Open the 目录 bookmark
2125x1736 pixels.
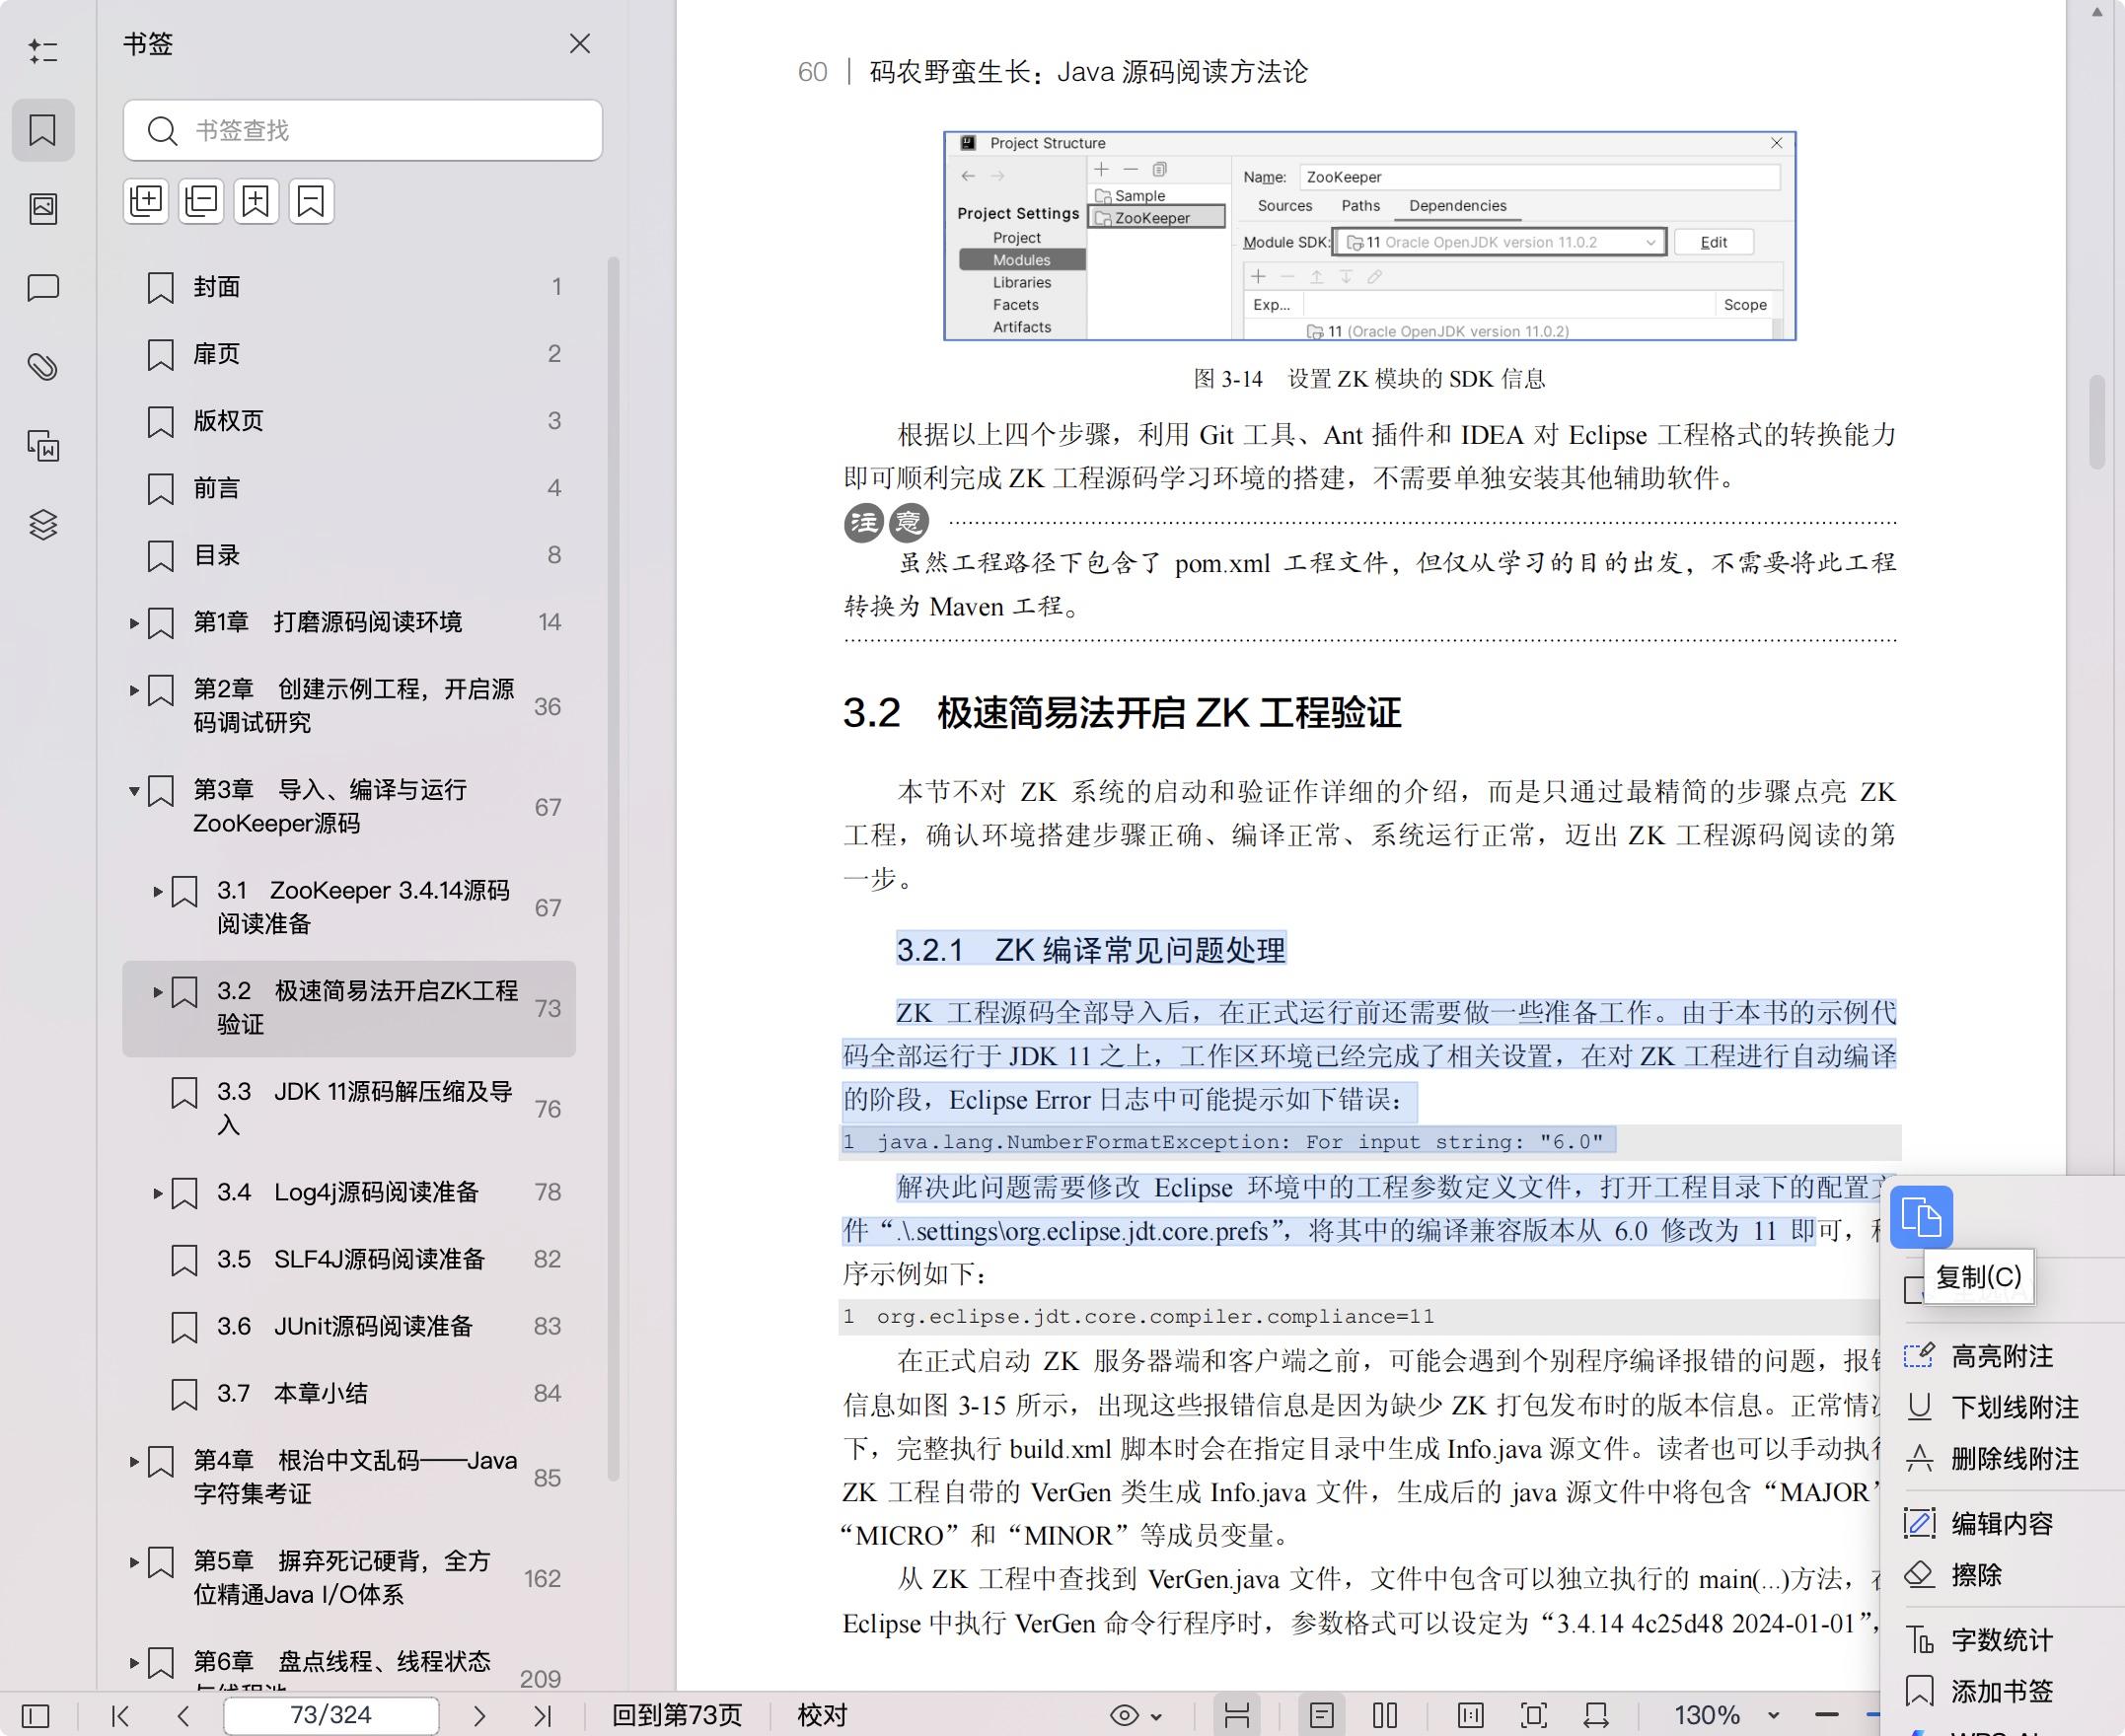click(349, 555)
